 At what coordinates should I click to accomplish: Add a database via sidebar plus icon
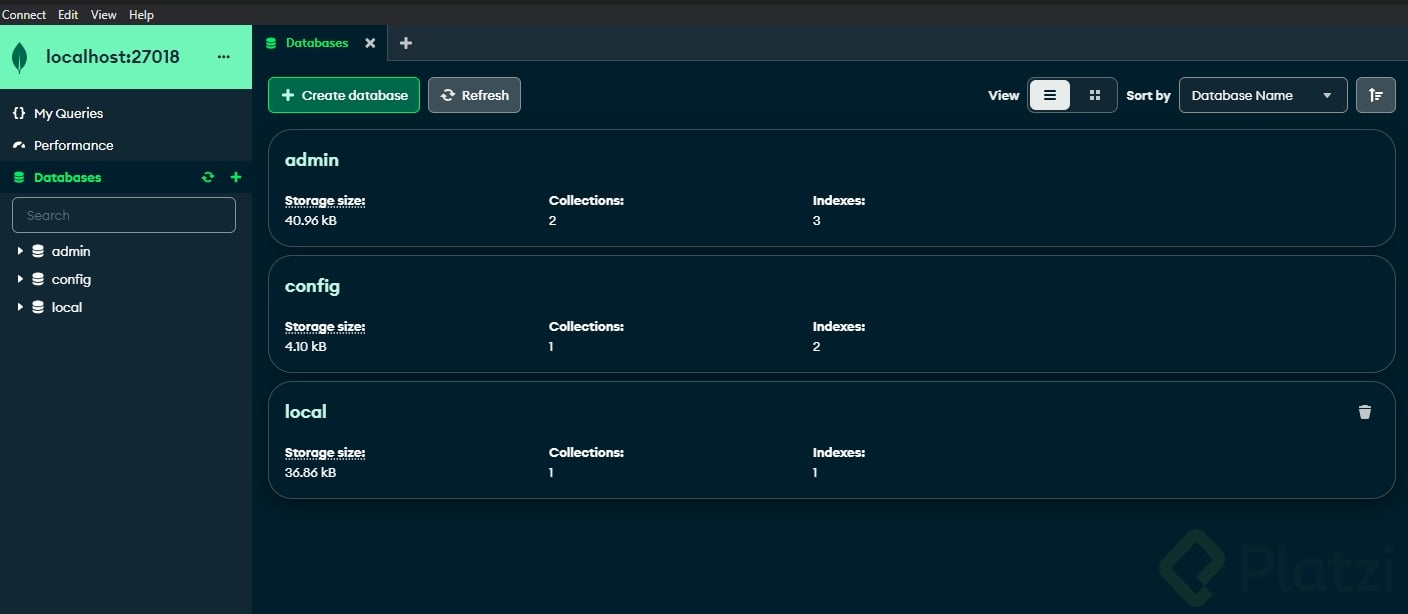(236, 177)
